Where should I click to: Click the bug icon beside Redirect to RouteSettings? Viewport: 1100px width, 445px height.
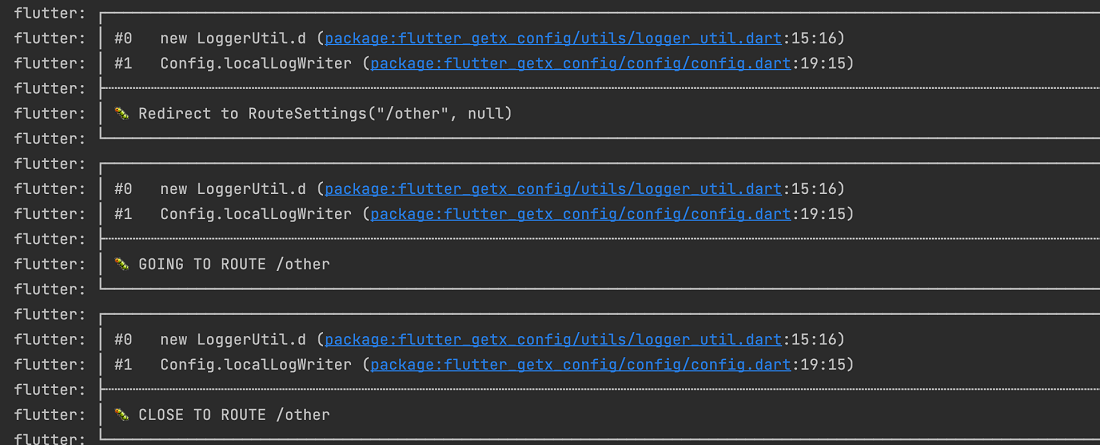click(x=122, y=113)
